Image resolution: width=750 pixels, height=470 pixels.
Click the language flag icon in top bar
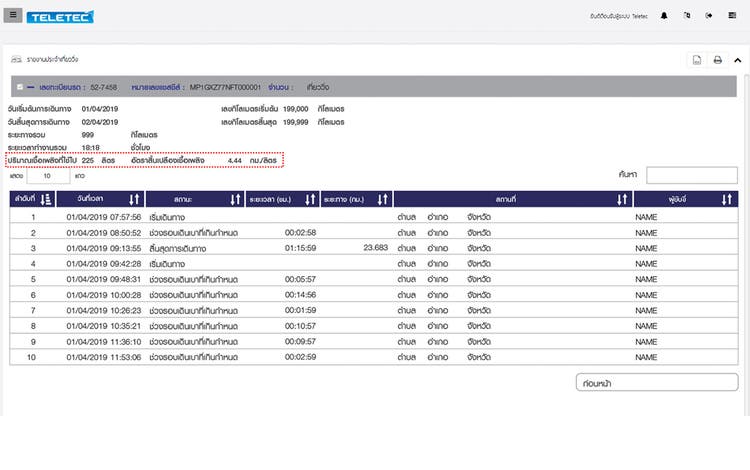[x=687, y=16]
